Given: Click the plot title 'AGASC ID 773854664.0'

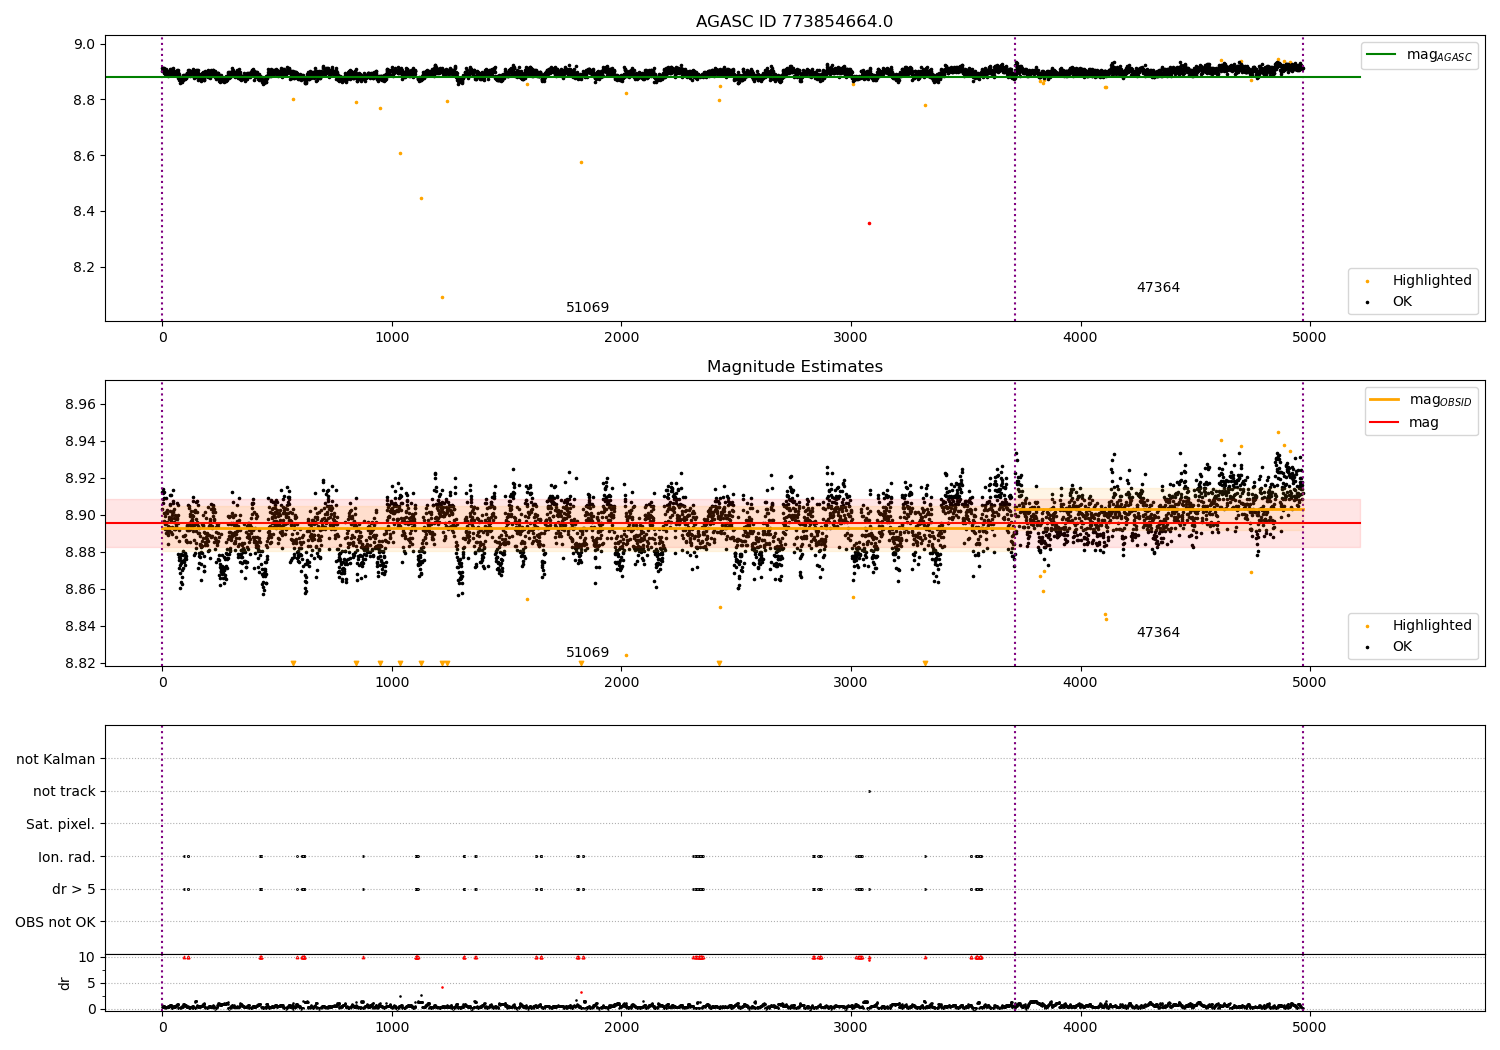Looking at the screenshot, I should coord(795,22).
